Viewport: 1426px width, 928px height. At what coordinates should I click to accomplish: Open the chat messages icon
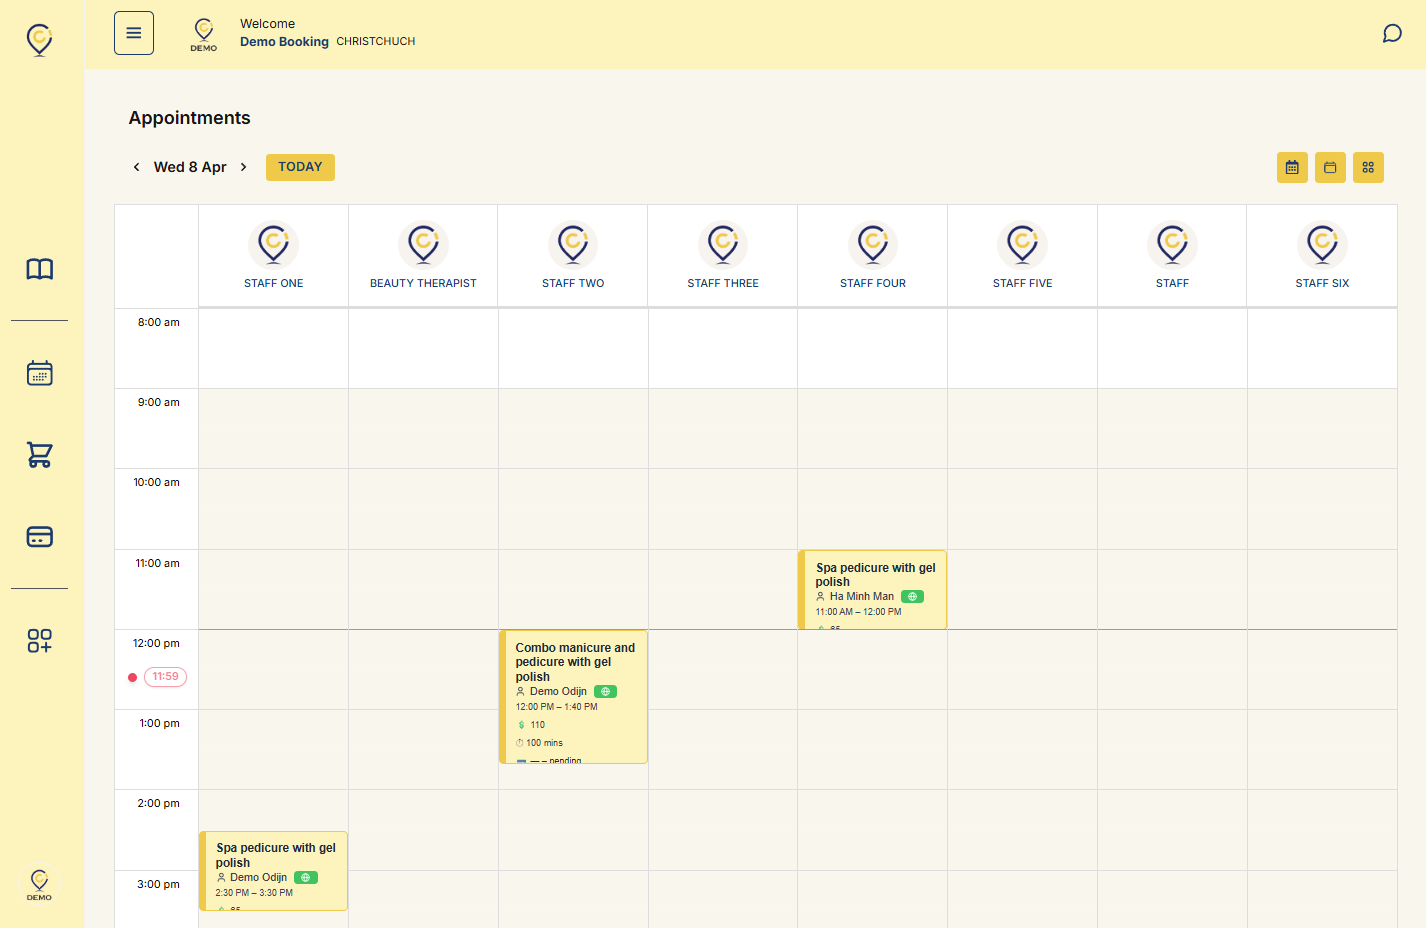tap(1392, 34)
